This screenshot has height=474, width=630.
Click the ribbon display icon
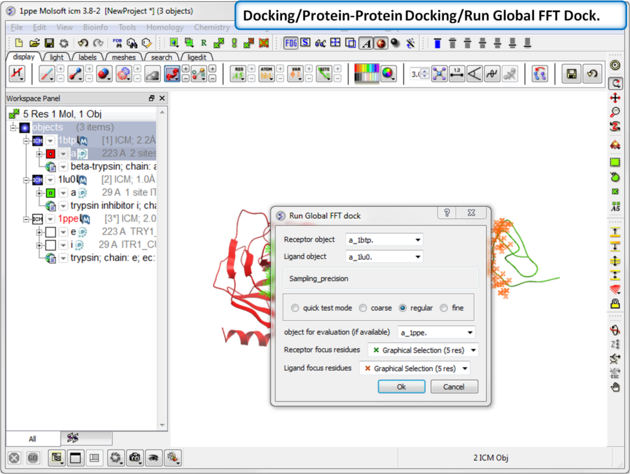[x=172, y=74]
